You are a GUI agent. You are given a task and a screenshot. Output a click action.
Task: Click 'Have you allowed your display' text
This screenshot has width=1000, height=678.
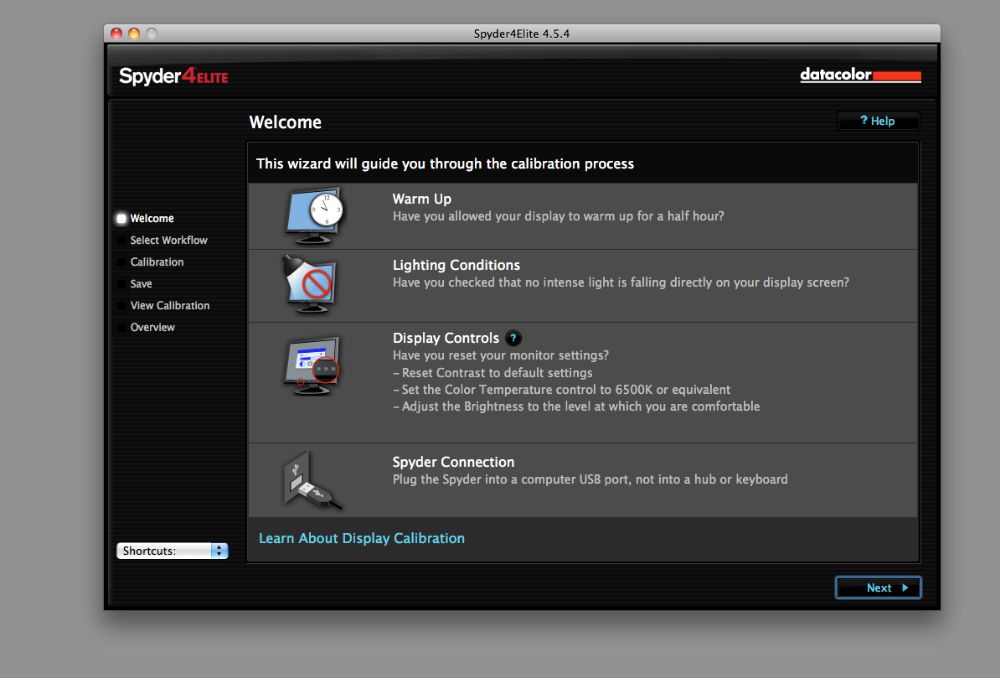coord(558,216)
